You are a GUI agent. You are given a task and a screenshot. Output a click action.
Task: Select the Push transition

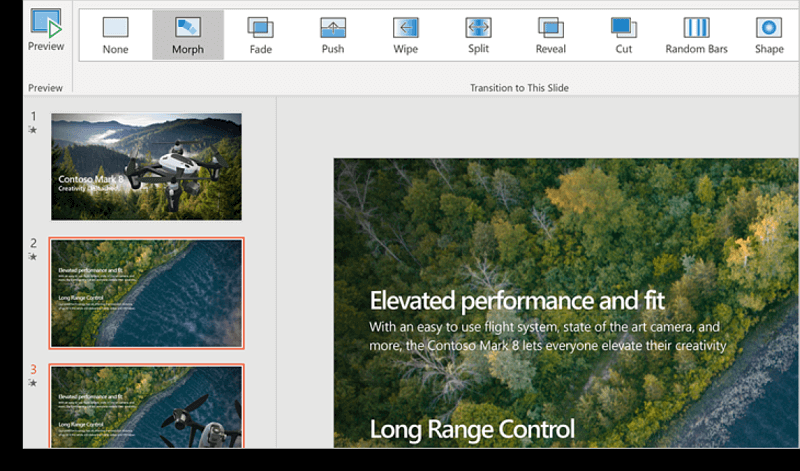tap(333, 34)
